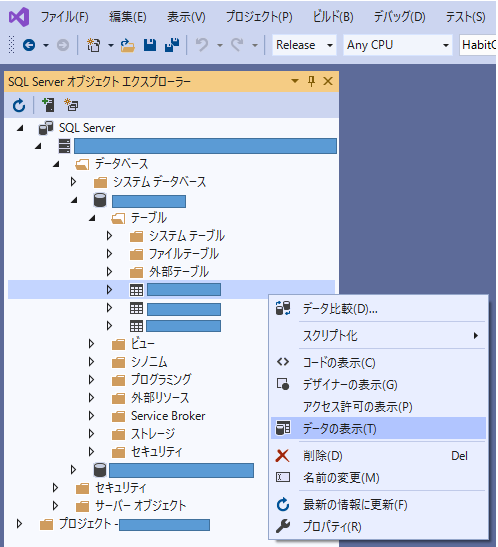
Task: Choose 削除(D) from context menu
Action: point(378,456)
